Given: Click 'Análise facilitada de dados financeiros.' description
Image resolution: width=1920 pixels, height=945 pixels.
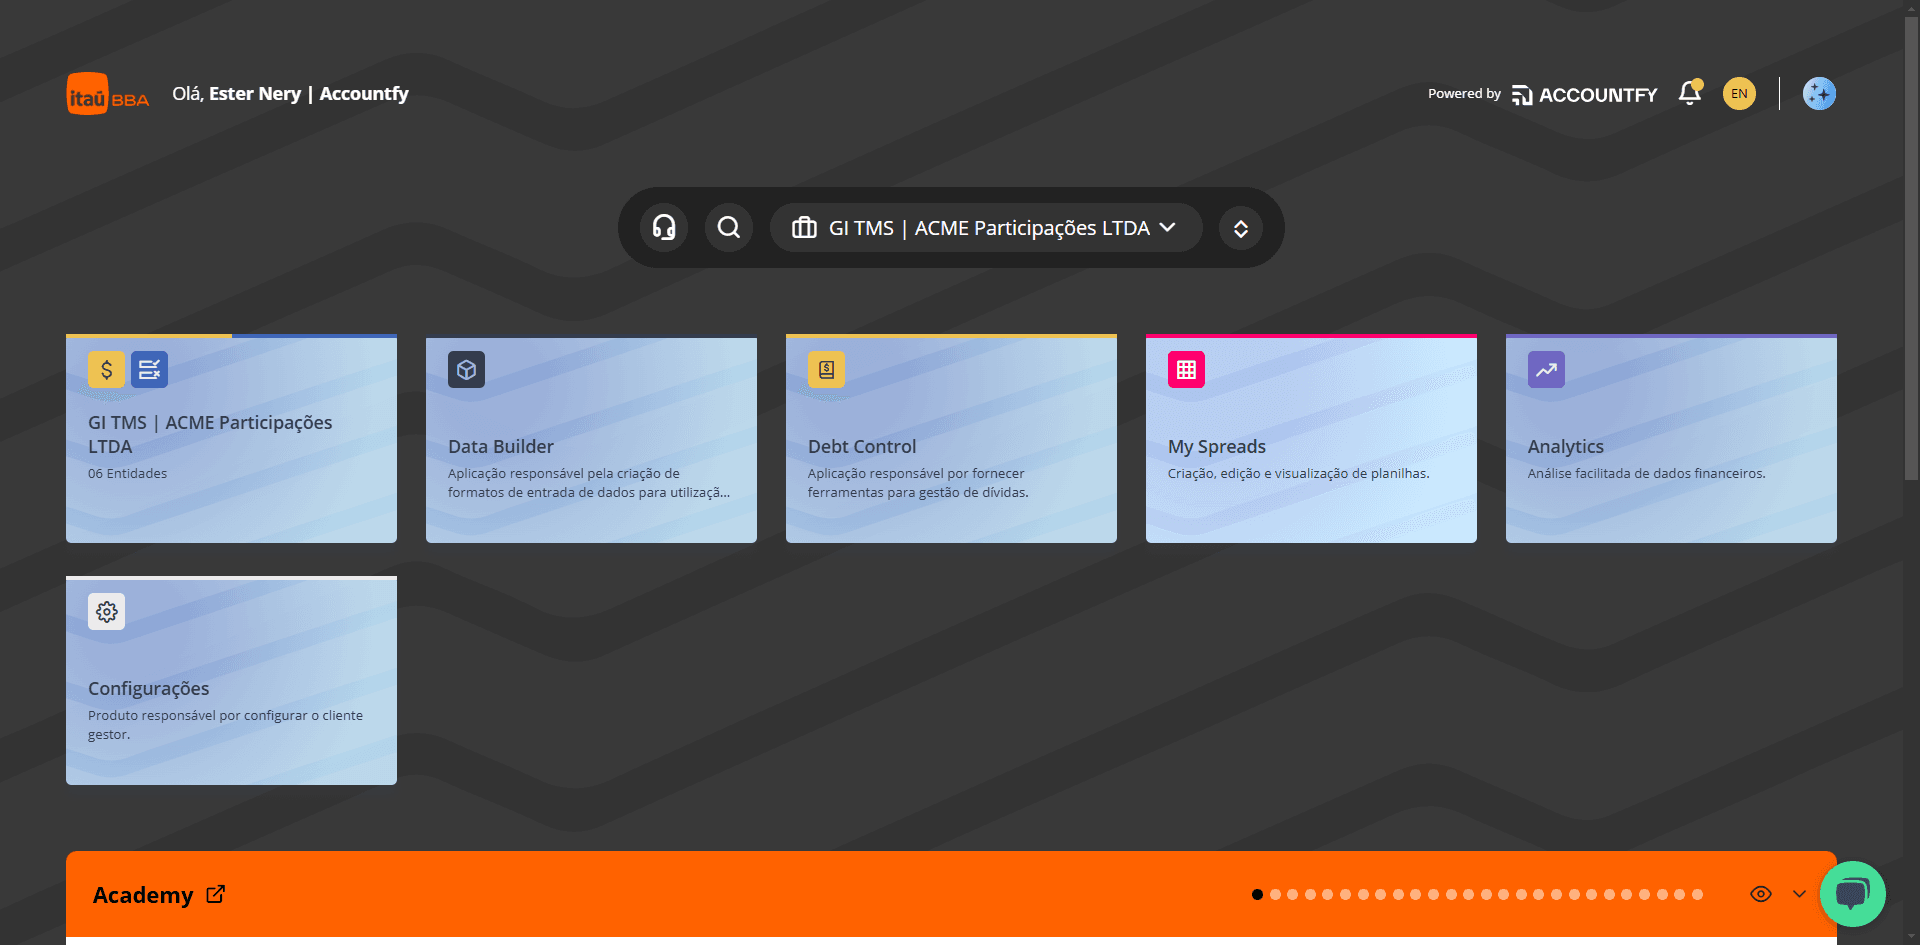Looking at the screenshot, I should coord(1646,474).
